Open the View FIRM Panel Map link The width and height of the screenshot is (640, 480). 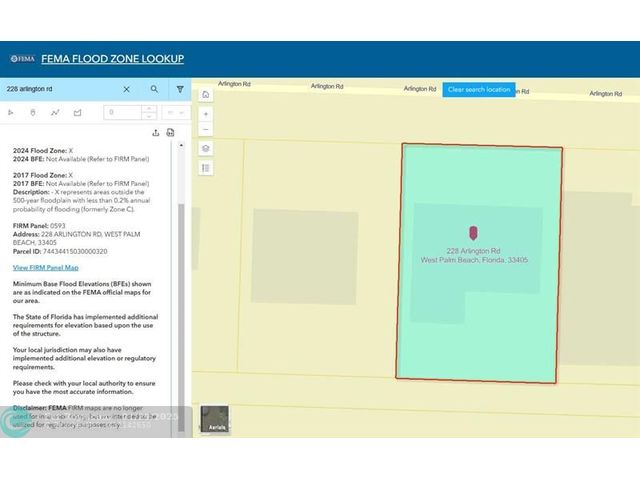pos(46,268)
